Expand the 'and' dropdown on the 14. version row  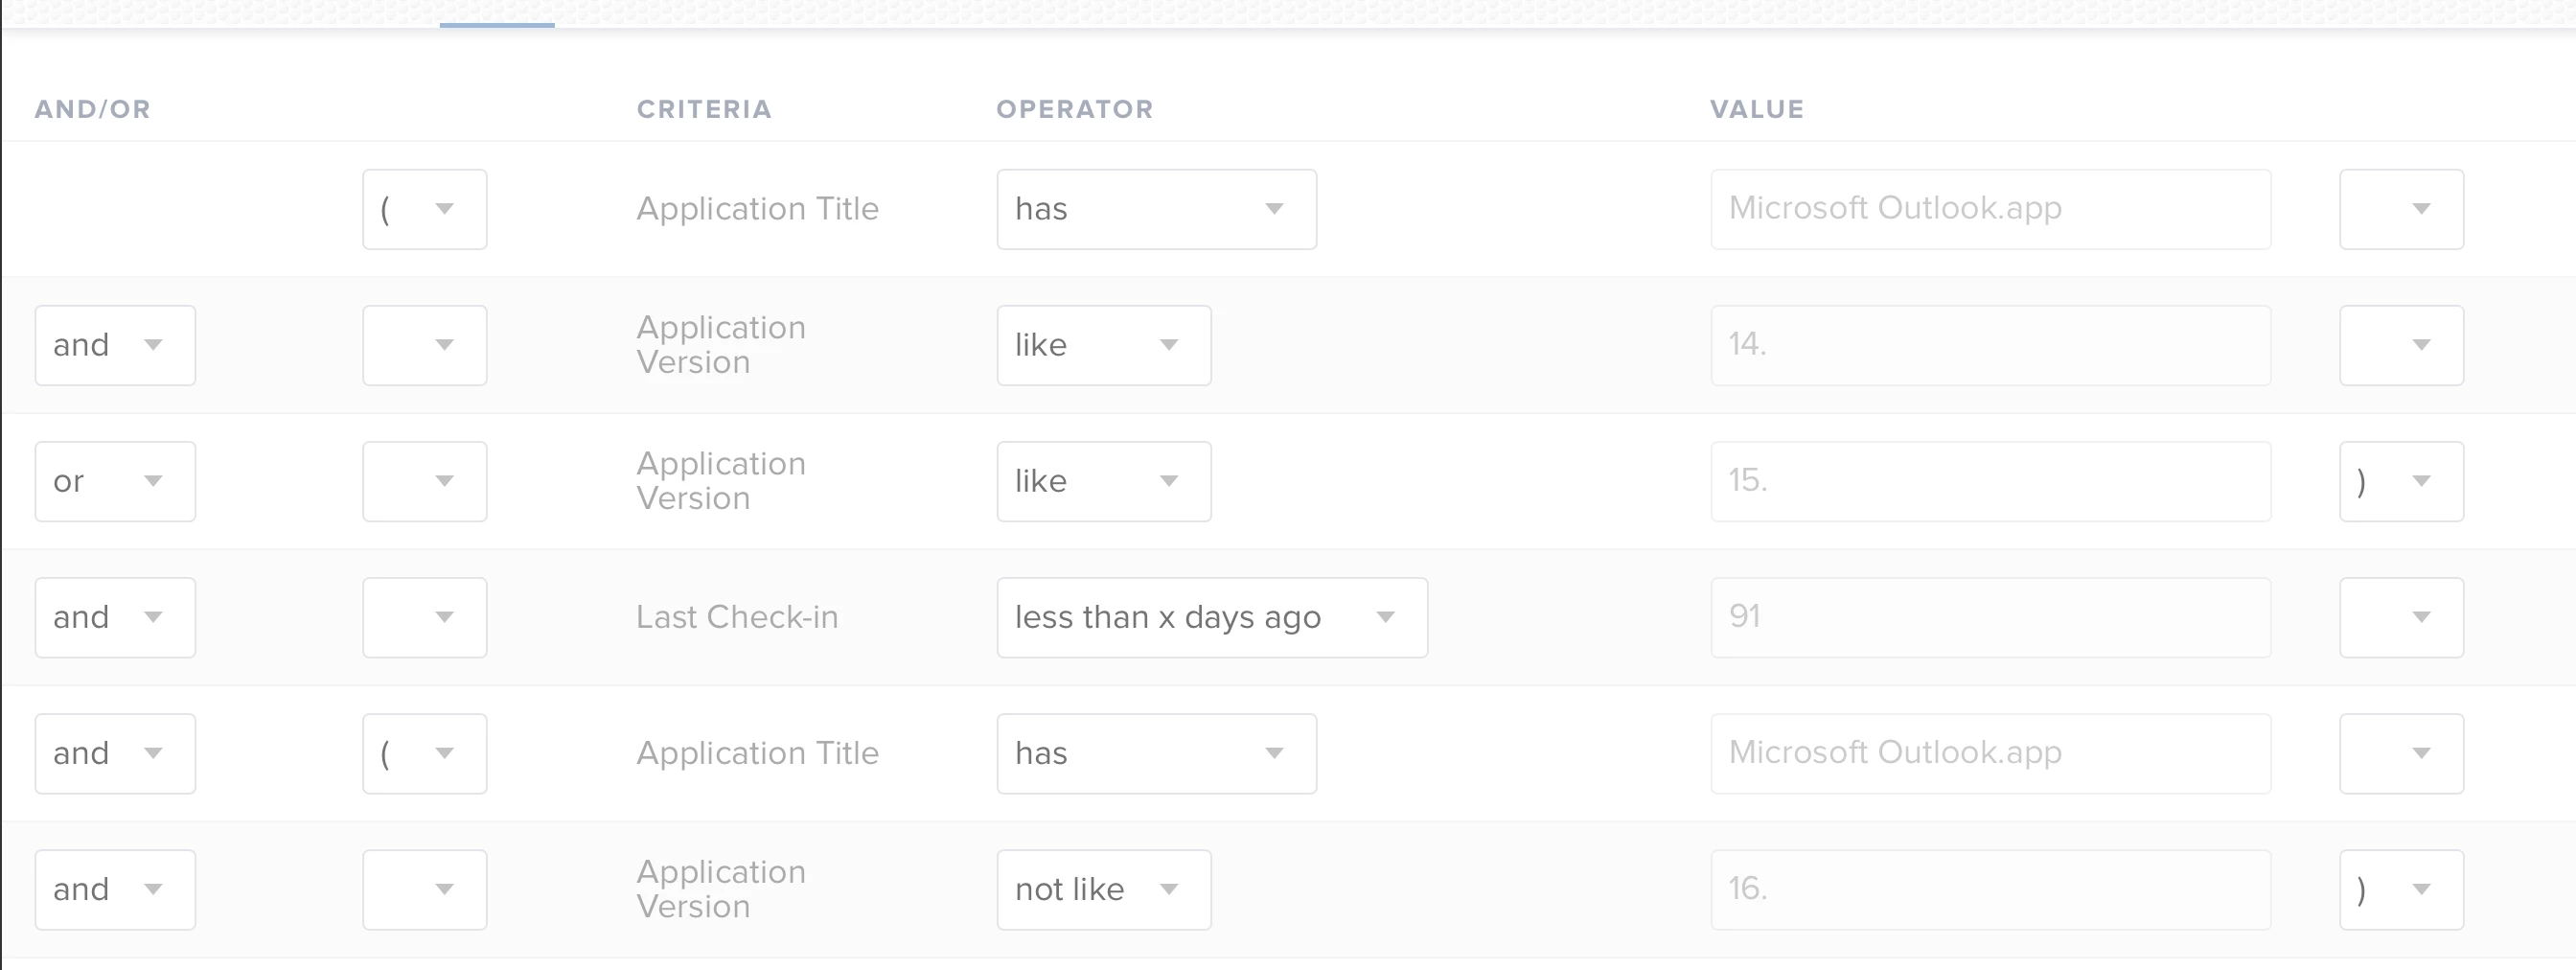pos(115,345)
